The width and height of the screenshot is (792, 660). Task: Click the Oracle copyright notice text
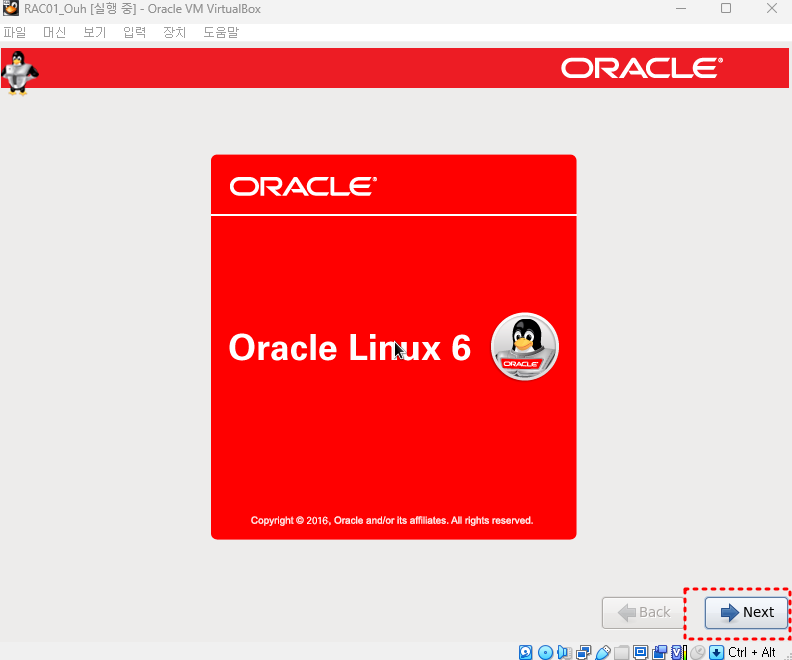point(392,521)
